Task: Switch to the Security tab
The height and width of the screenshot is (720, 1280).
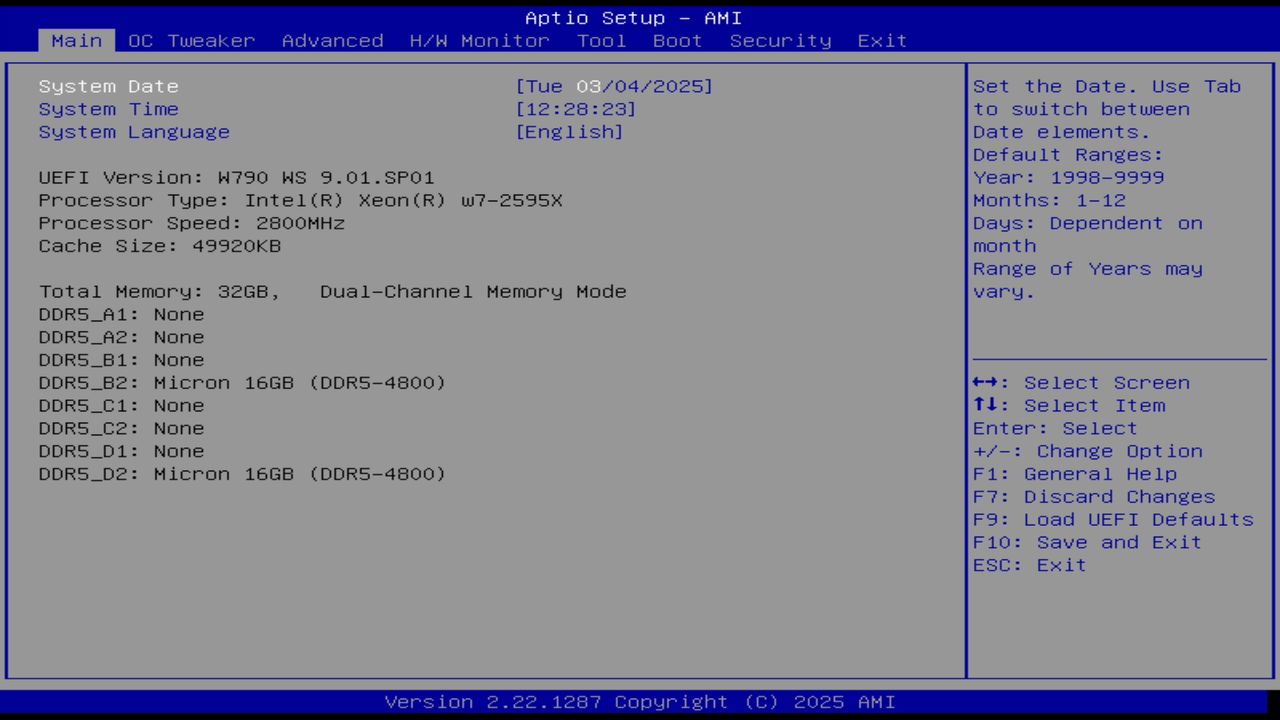Action: (780, 41)
